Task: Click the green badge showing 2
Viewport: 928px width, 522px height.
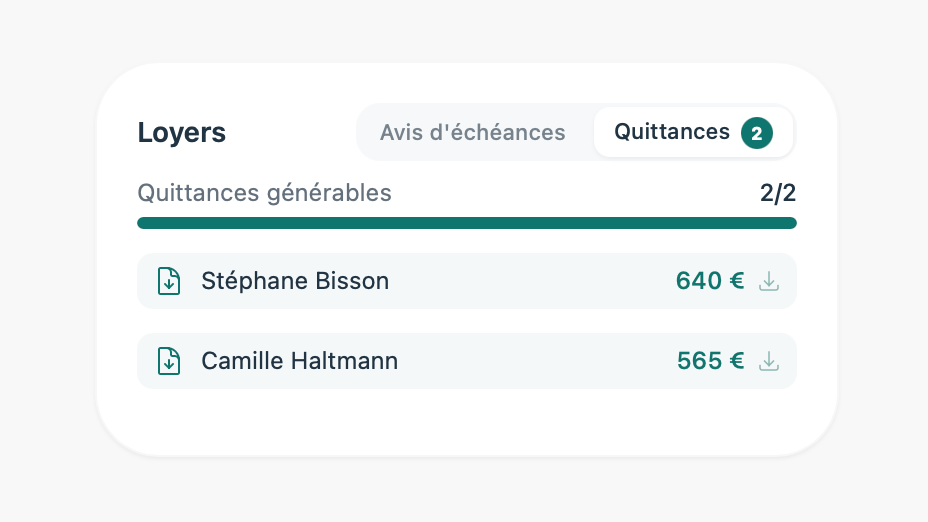Action: pos(757,132)
